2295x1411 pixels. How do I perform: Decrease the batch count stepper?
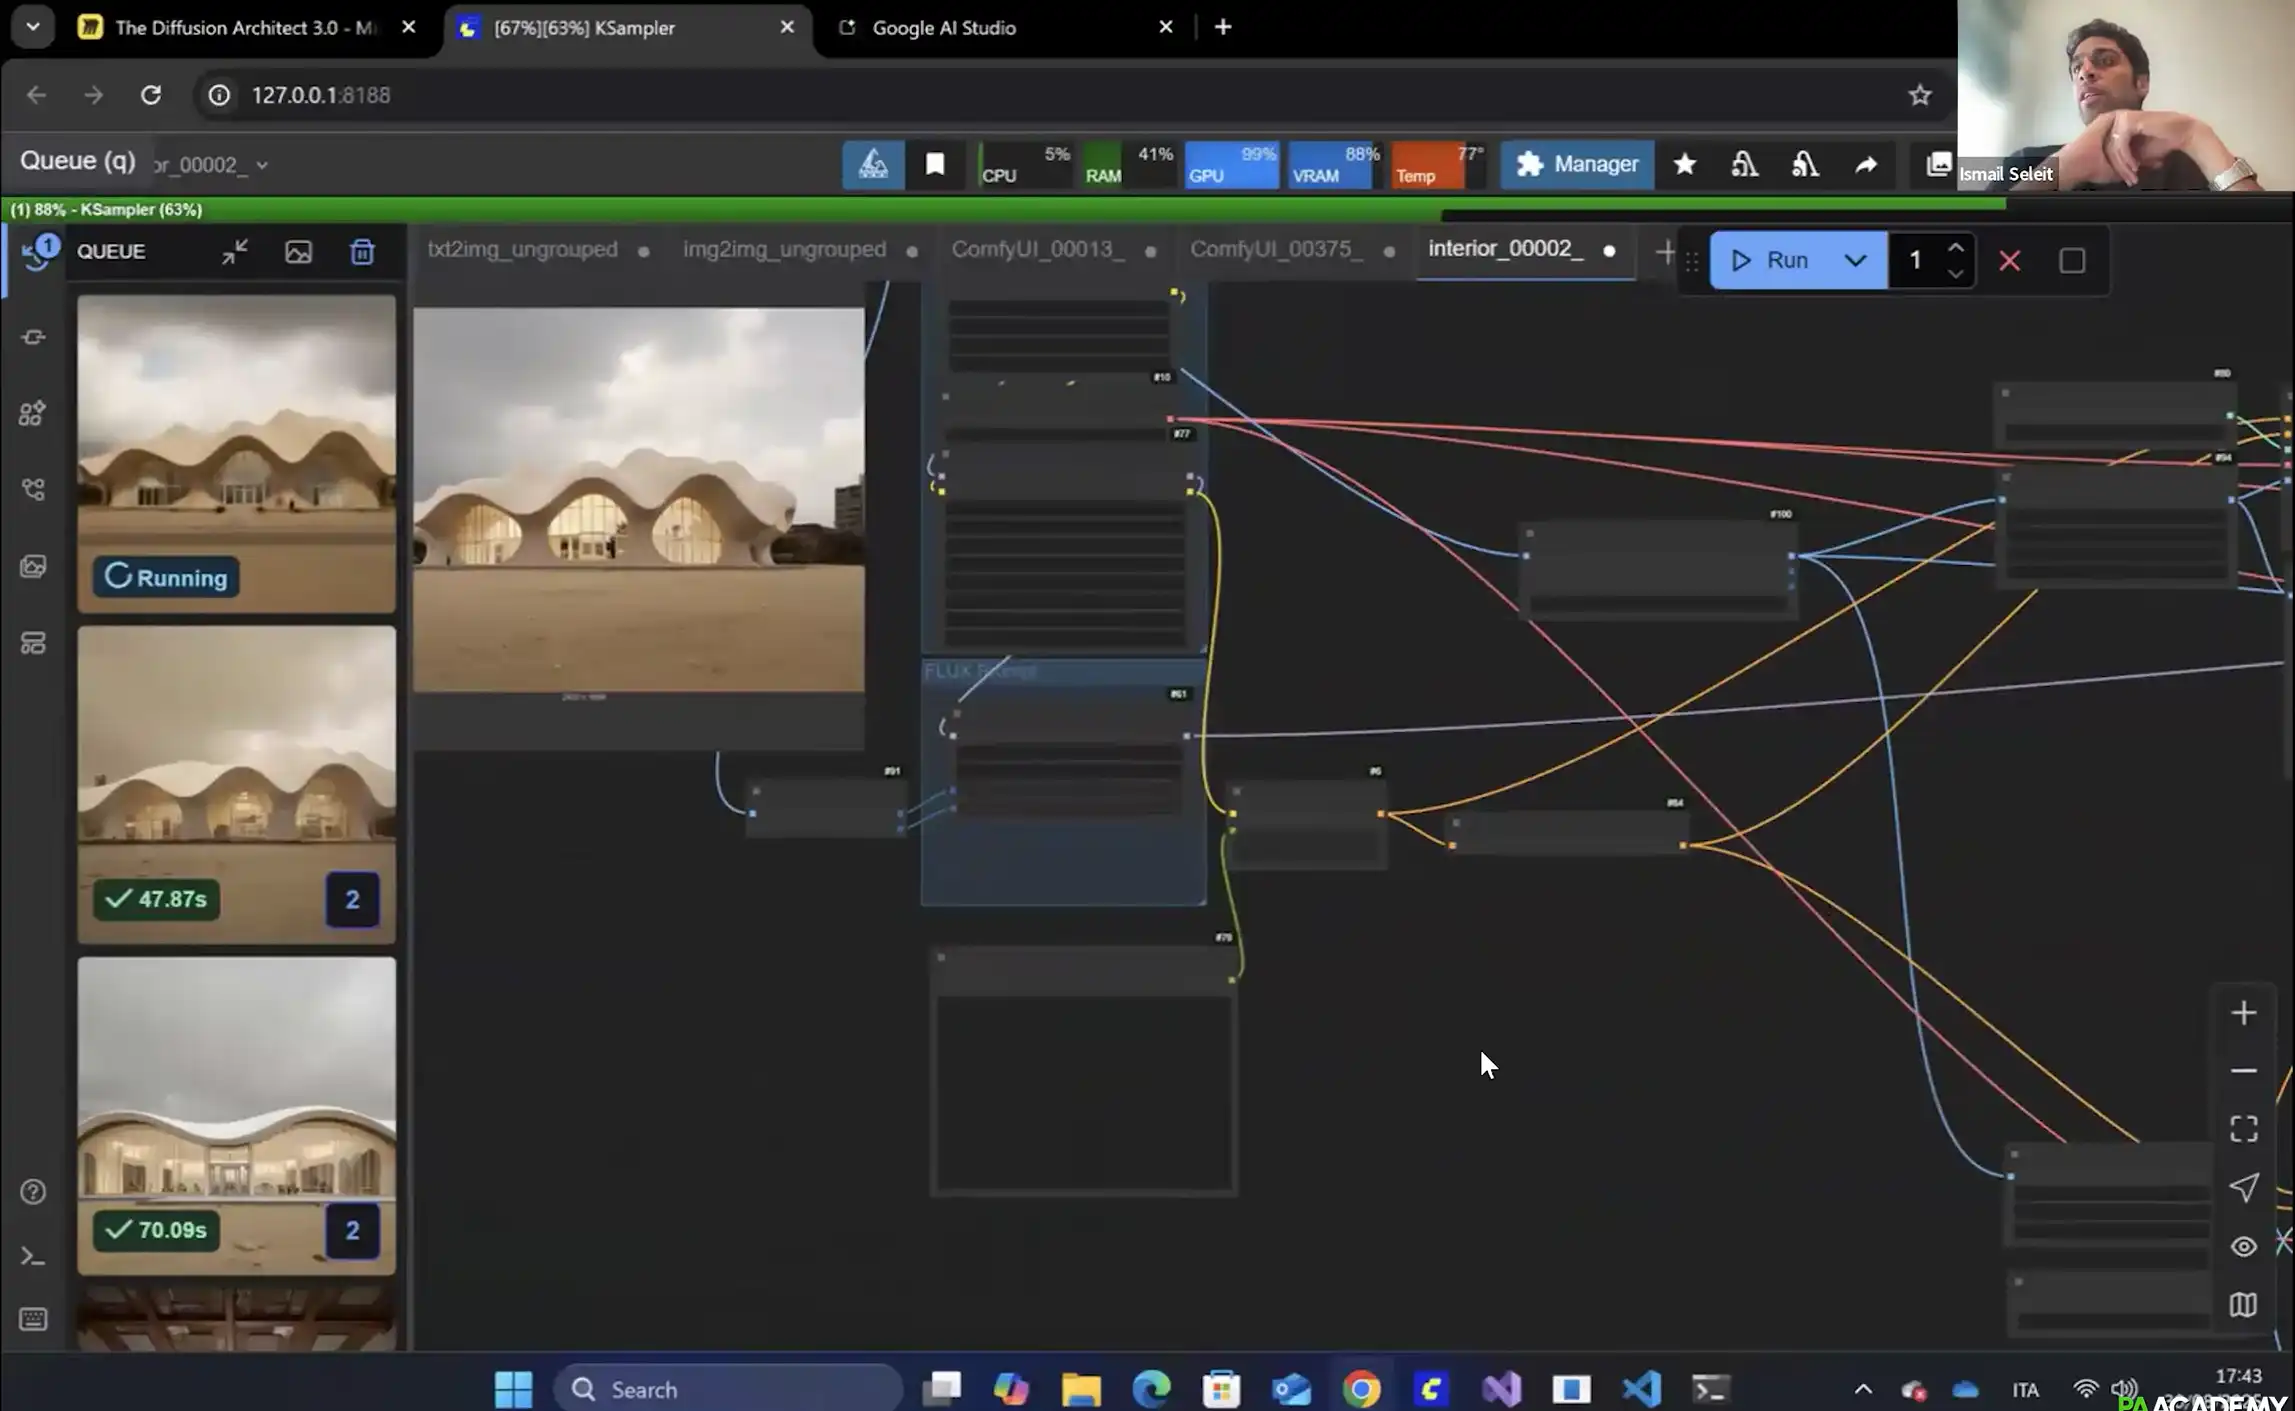coord(1956,274)
